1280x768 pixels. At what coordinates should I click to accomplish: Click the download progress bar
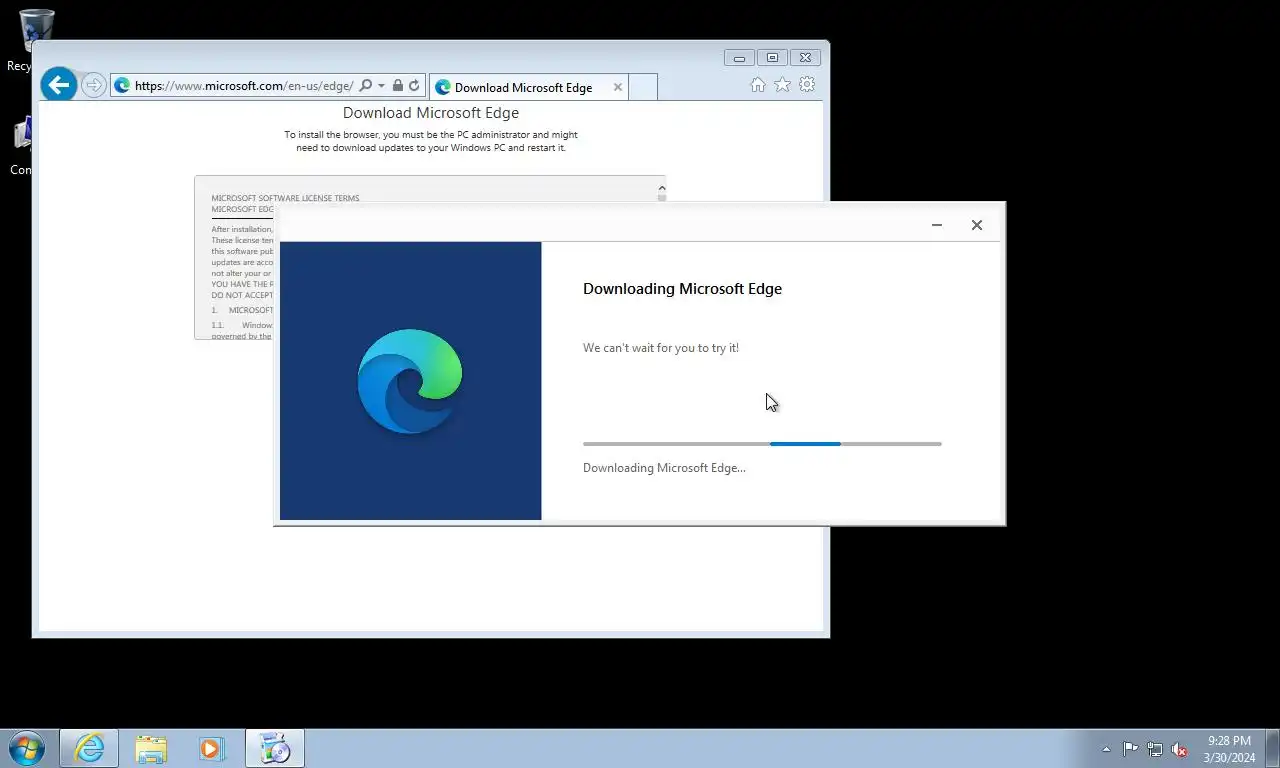coord(762,444)
